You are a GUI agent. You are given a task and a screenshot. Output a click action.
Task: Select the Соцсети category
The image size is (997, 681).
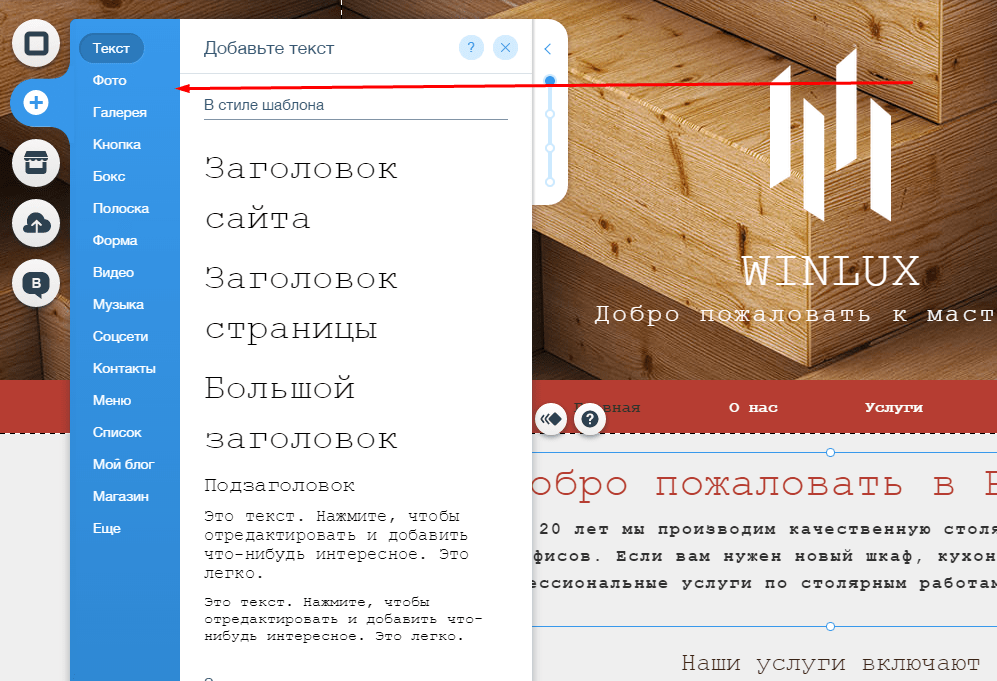point(120,336)
